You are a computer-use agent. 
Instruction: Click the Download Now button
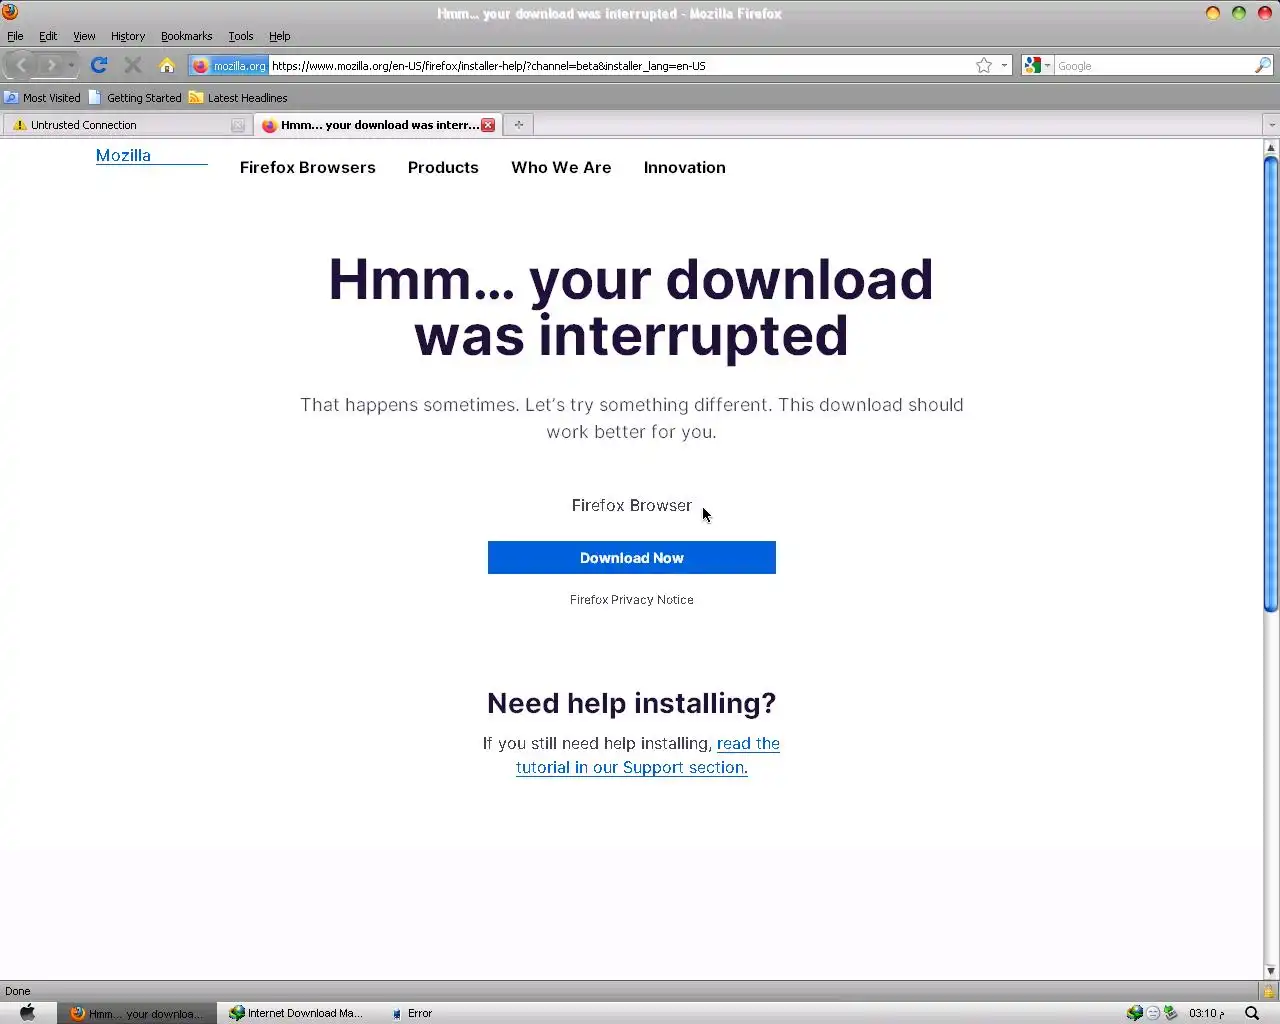point(632,558)
